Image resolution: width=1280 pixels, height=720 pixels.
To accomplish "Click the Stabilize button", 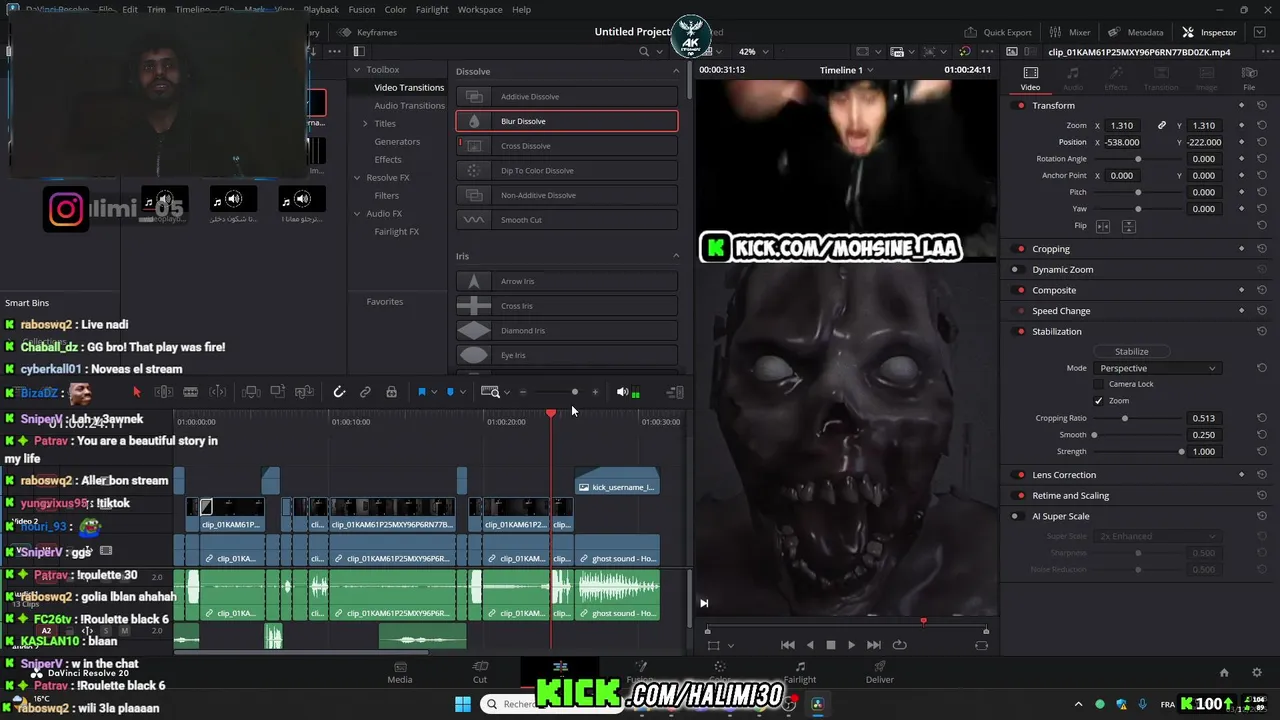I will (1132, 352).
